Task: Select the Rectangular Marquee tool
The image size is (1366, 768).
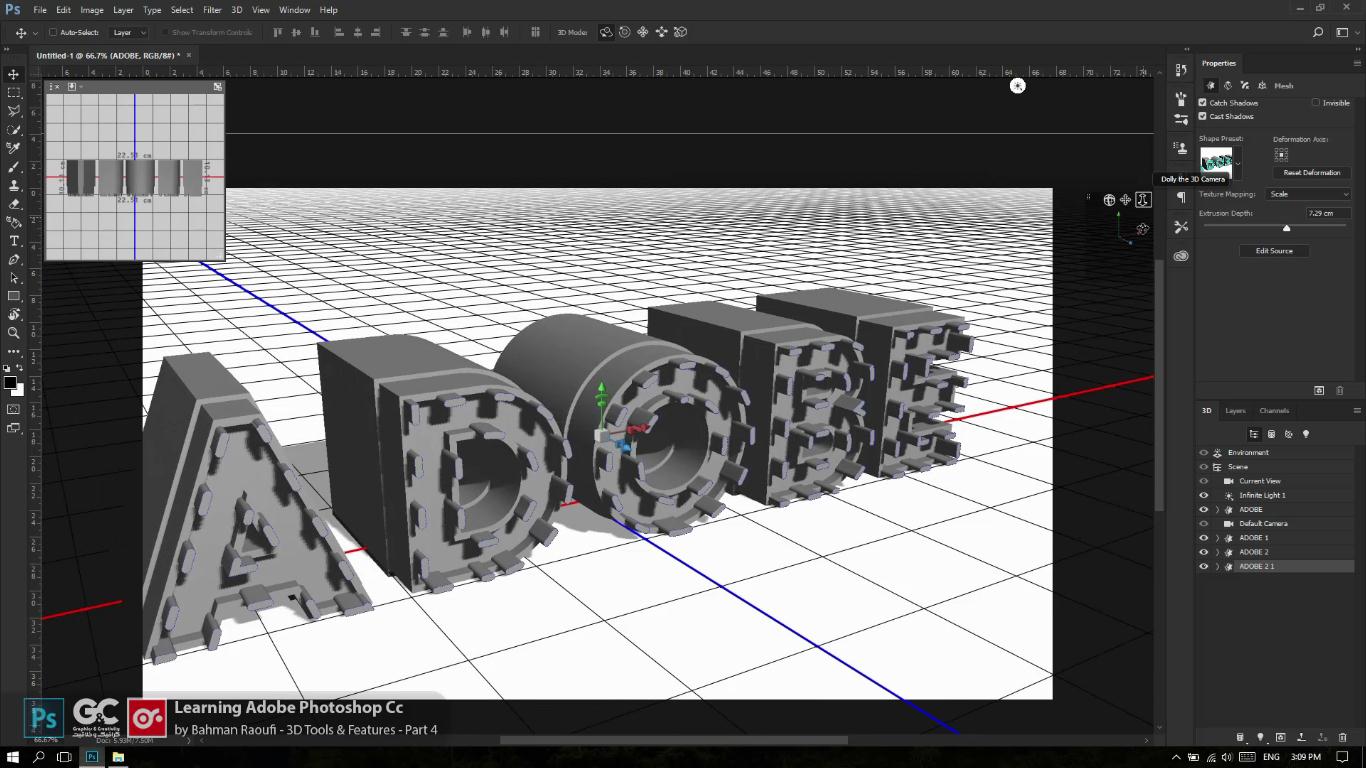Action: coord(14,92)
